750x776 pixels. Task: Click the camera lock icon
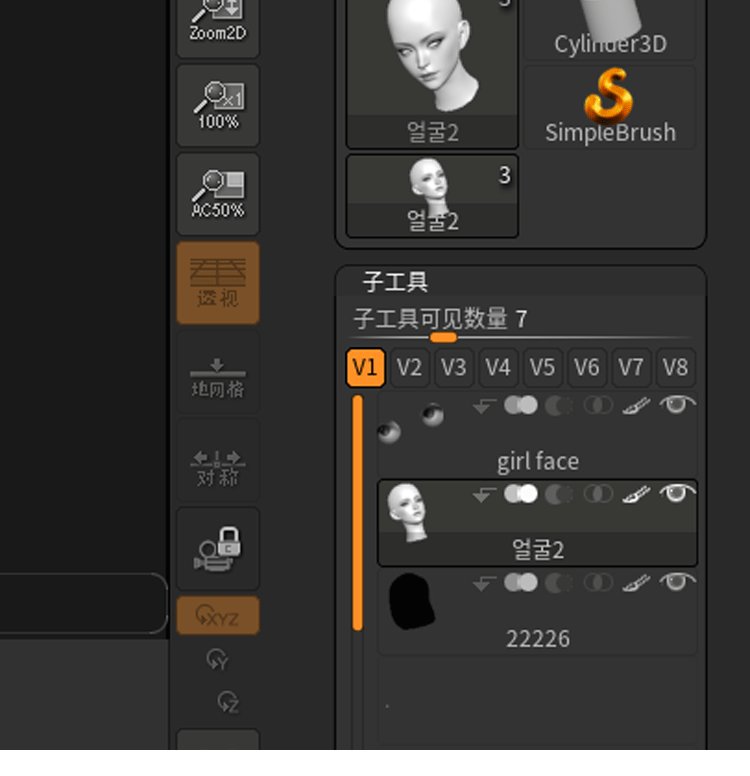tap(218, 548)
